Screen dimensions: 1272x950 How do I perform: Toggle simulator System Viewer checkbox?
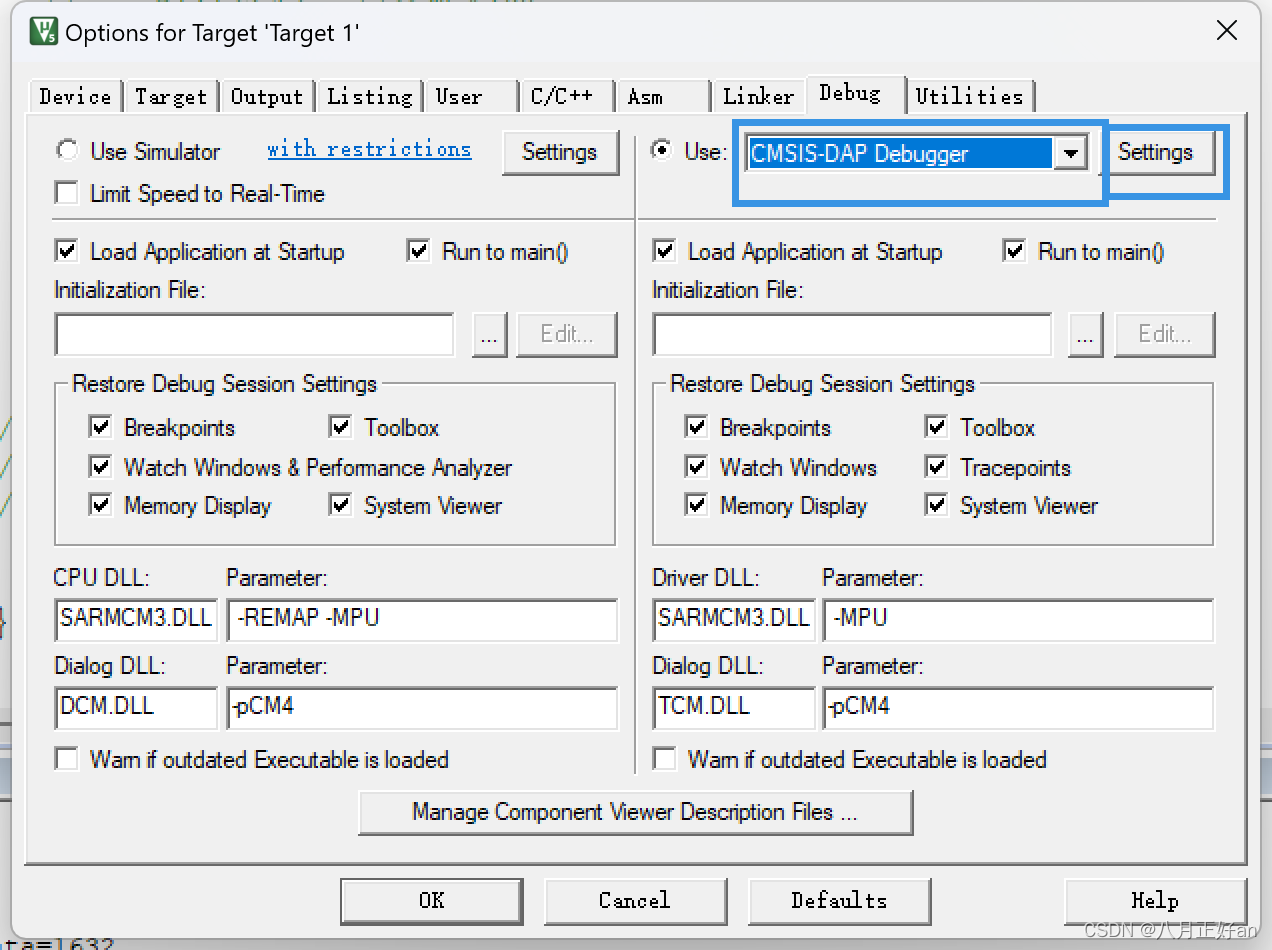tap(341, 504)
